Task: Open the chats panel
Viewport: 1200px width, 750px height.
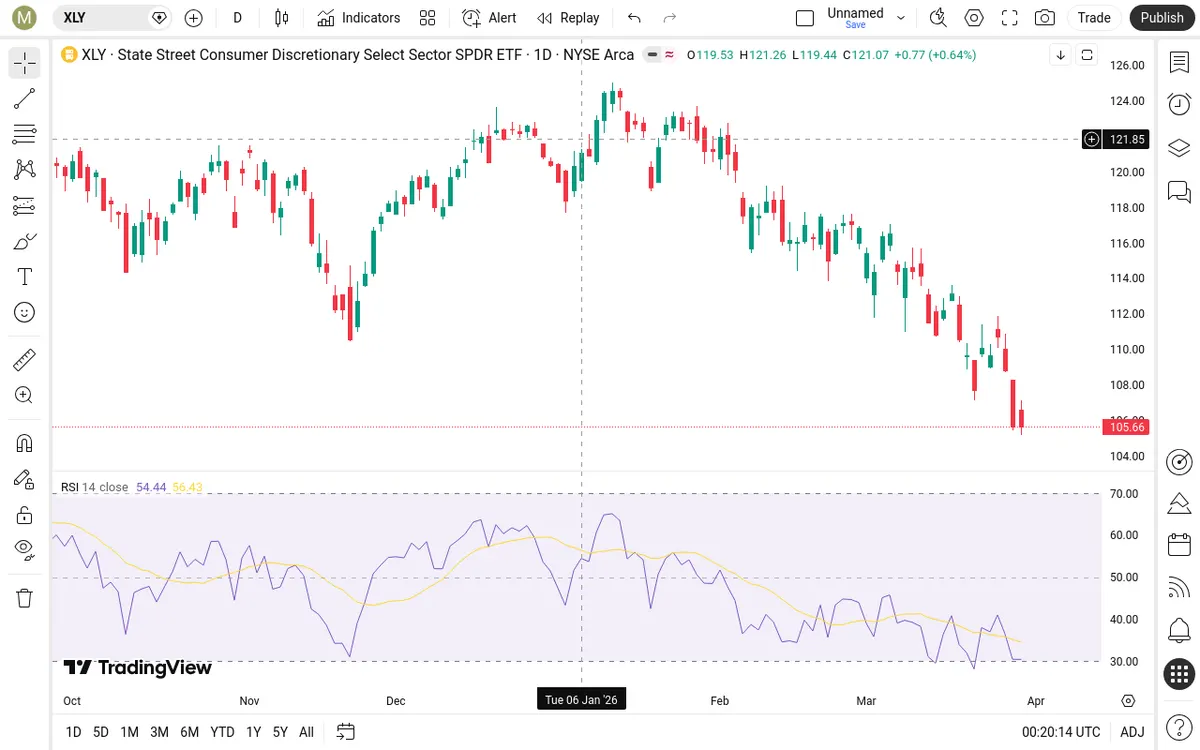Action: pos(1180,191)
